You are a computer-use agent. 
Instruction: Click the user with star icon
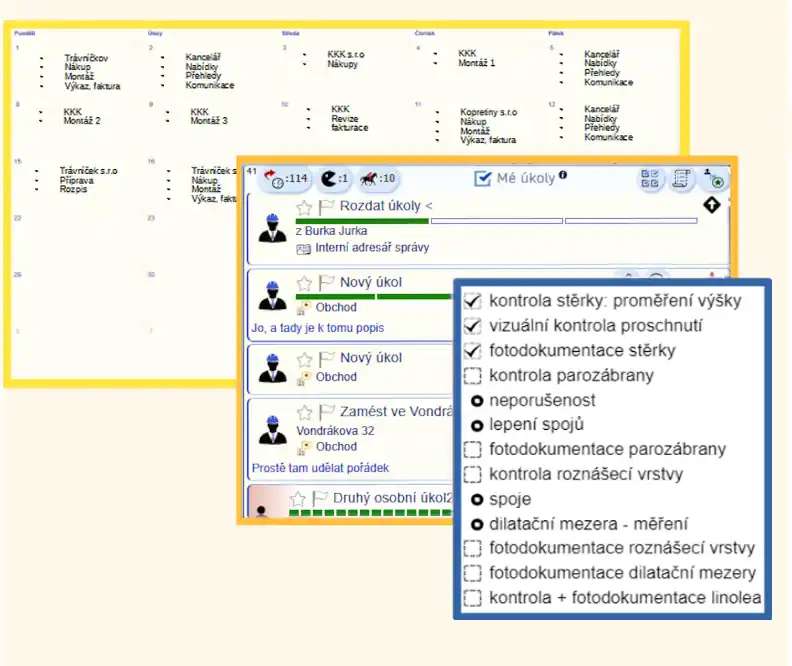(x=715, y=180)
